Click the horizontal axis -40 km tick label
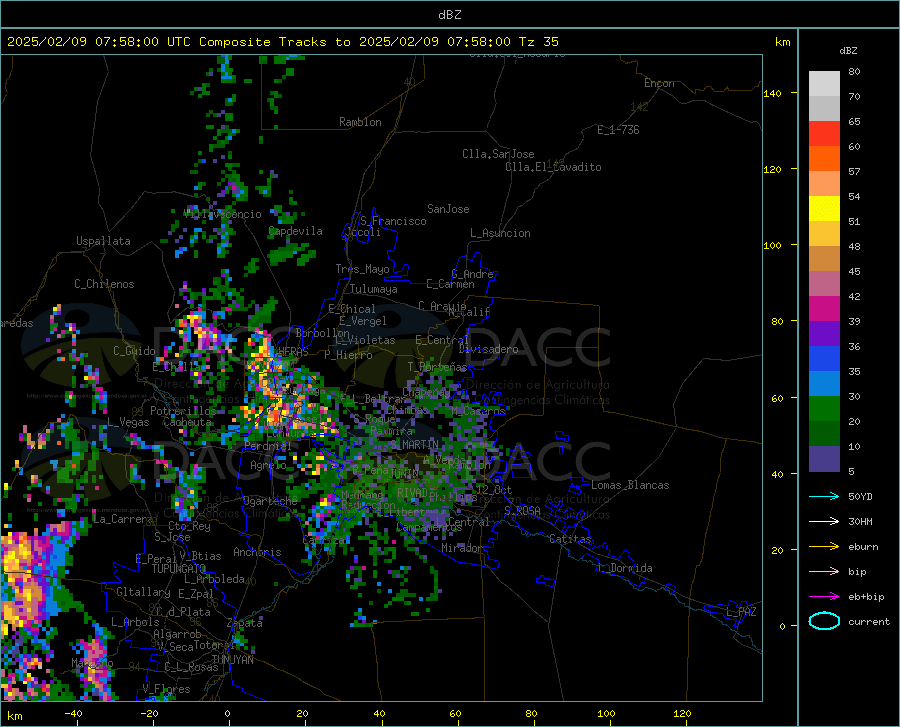Screen dimensions: 900x727 pos(73,714)
